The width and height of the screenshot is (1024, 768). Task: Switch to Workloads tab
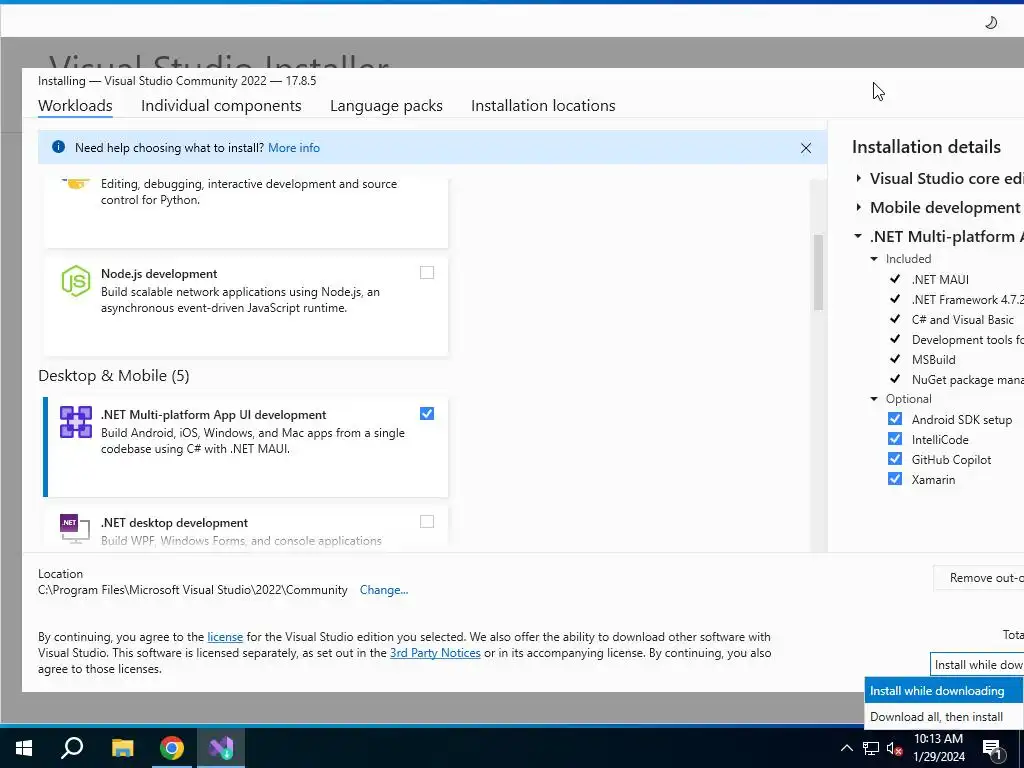click(x=75, y=106)
